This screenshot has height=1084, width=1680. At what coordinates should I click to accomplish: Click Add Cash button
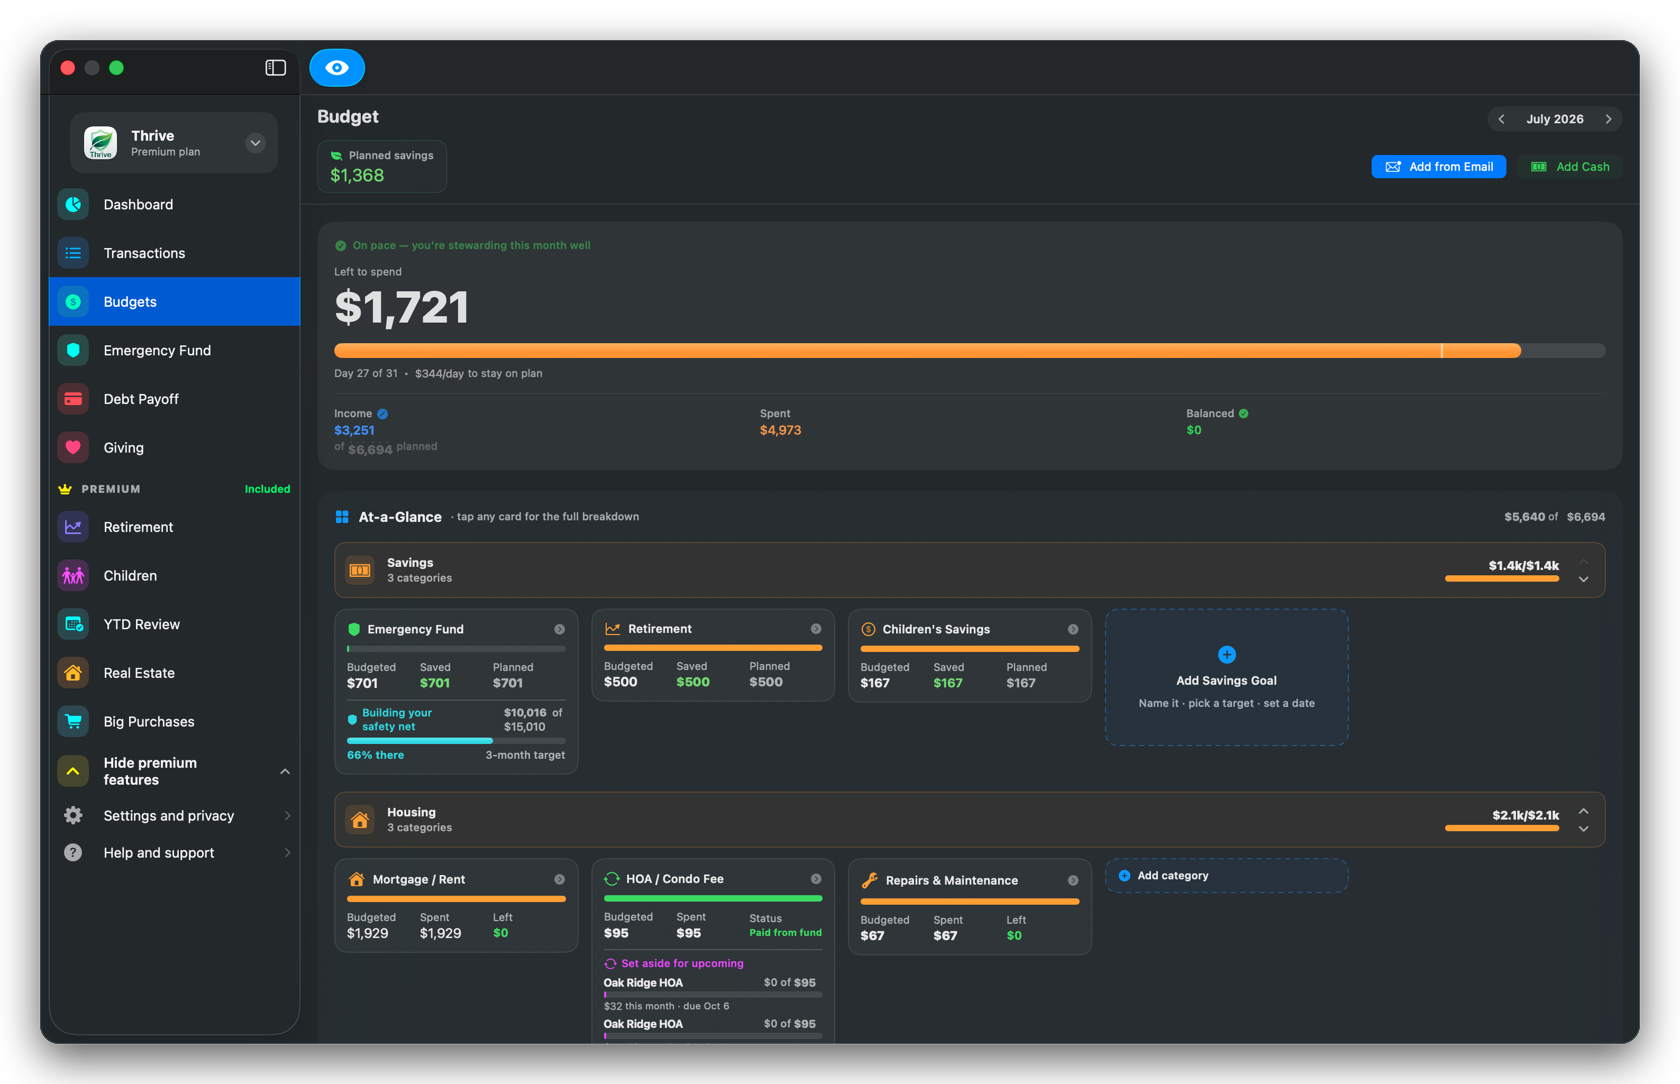click(1570, 167)
